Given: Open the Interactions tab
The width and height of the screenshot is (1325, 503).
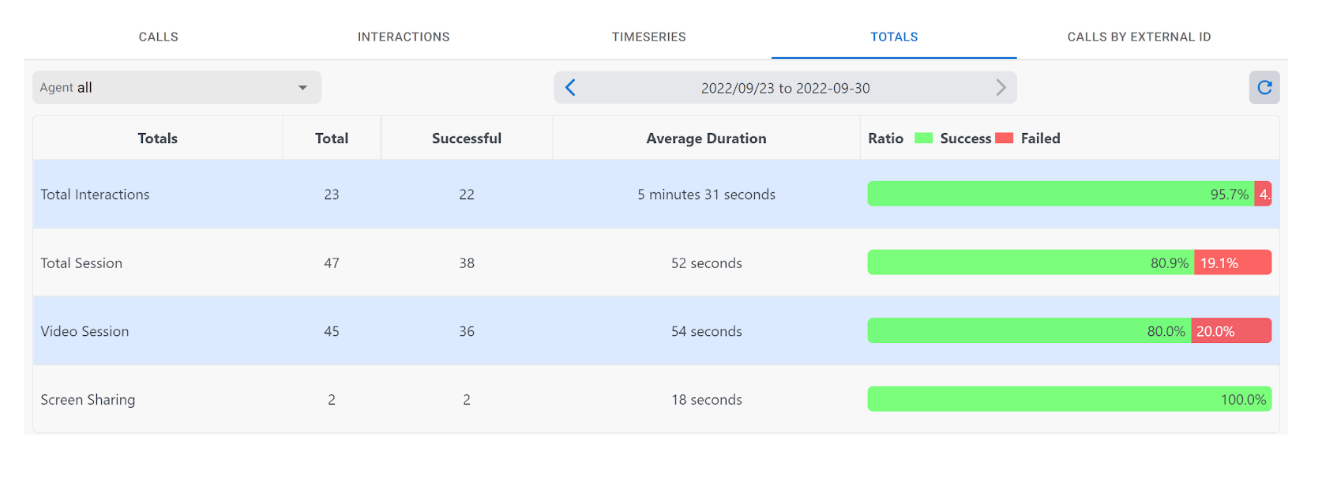Looking at the screenshot, I should click(x=403, y=37).
